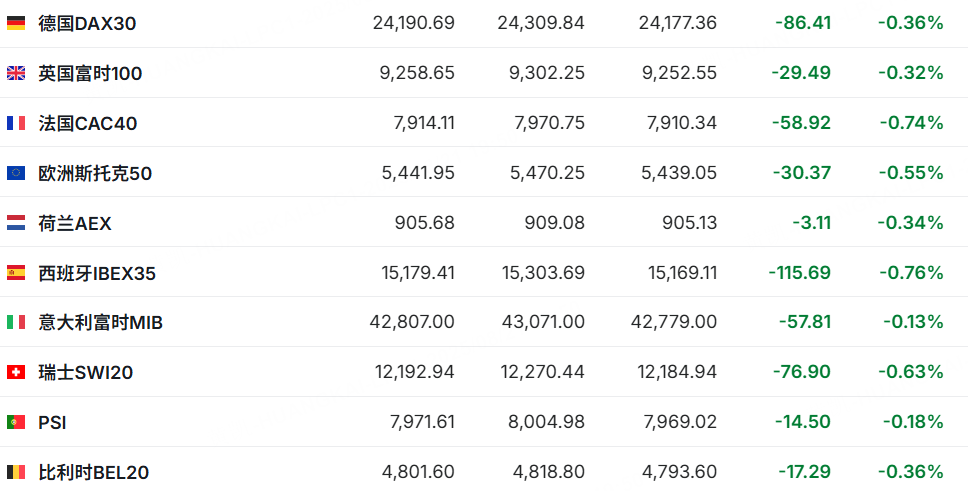Screen dimensions: 968x491
Task: Open the 意大利富时MIB index link
Action: [101, 322]
